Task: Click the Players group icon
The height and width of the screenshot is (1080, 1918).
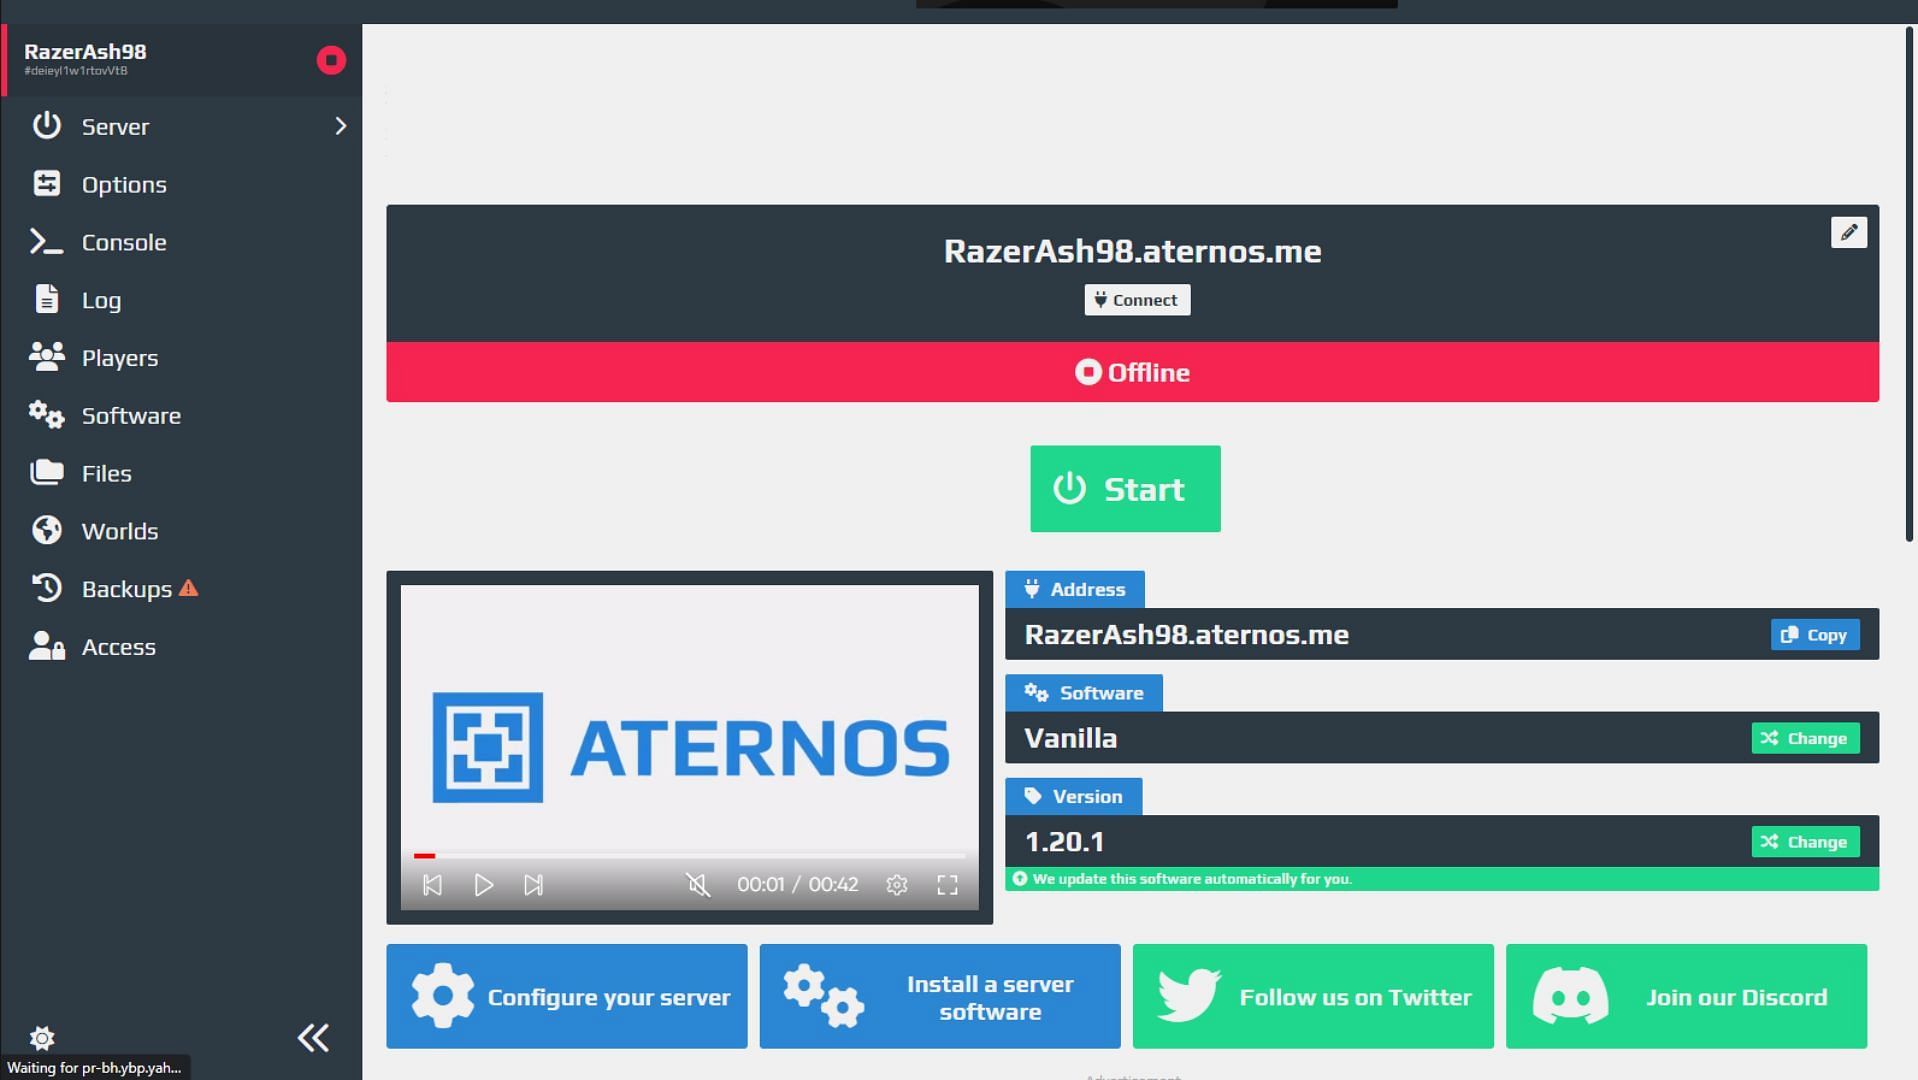Action: pos(46,357)
